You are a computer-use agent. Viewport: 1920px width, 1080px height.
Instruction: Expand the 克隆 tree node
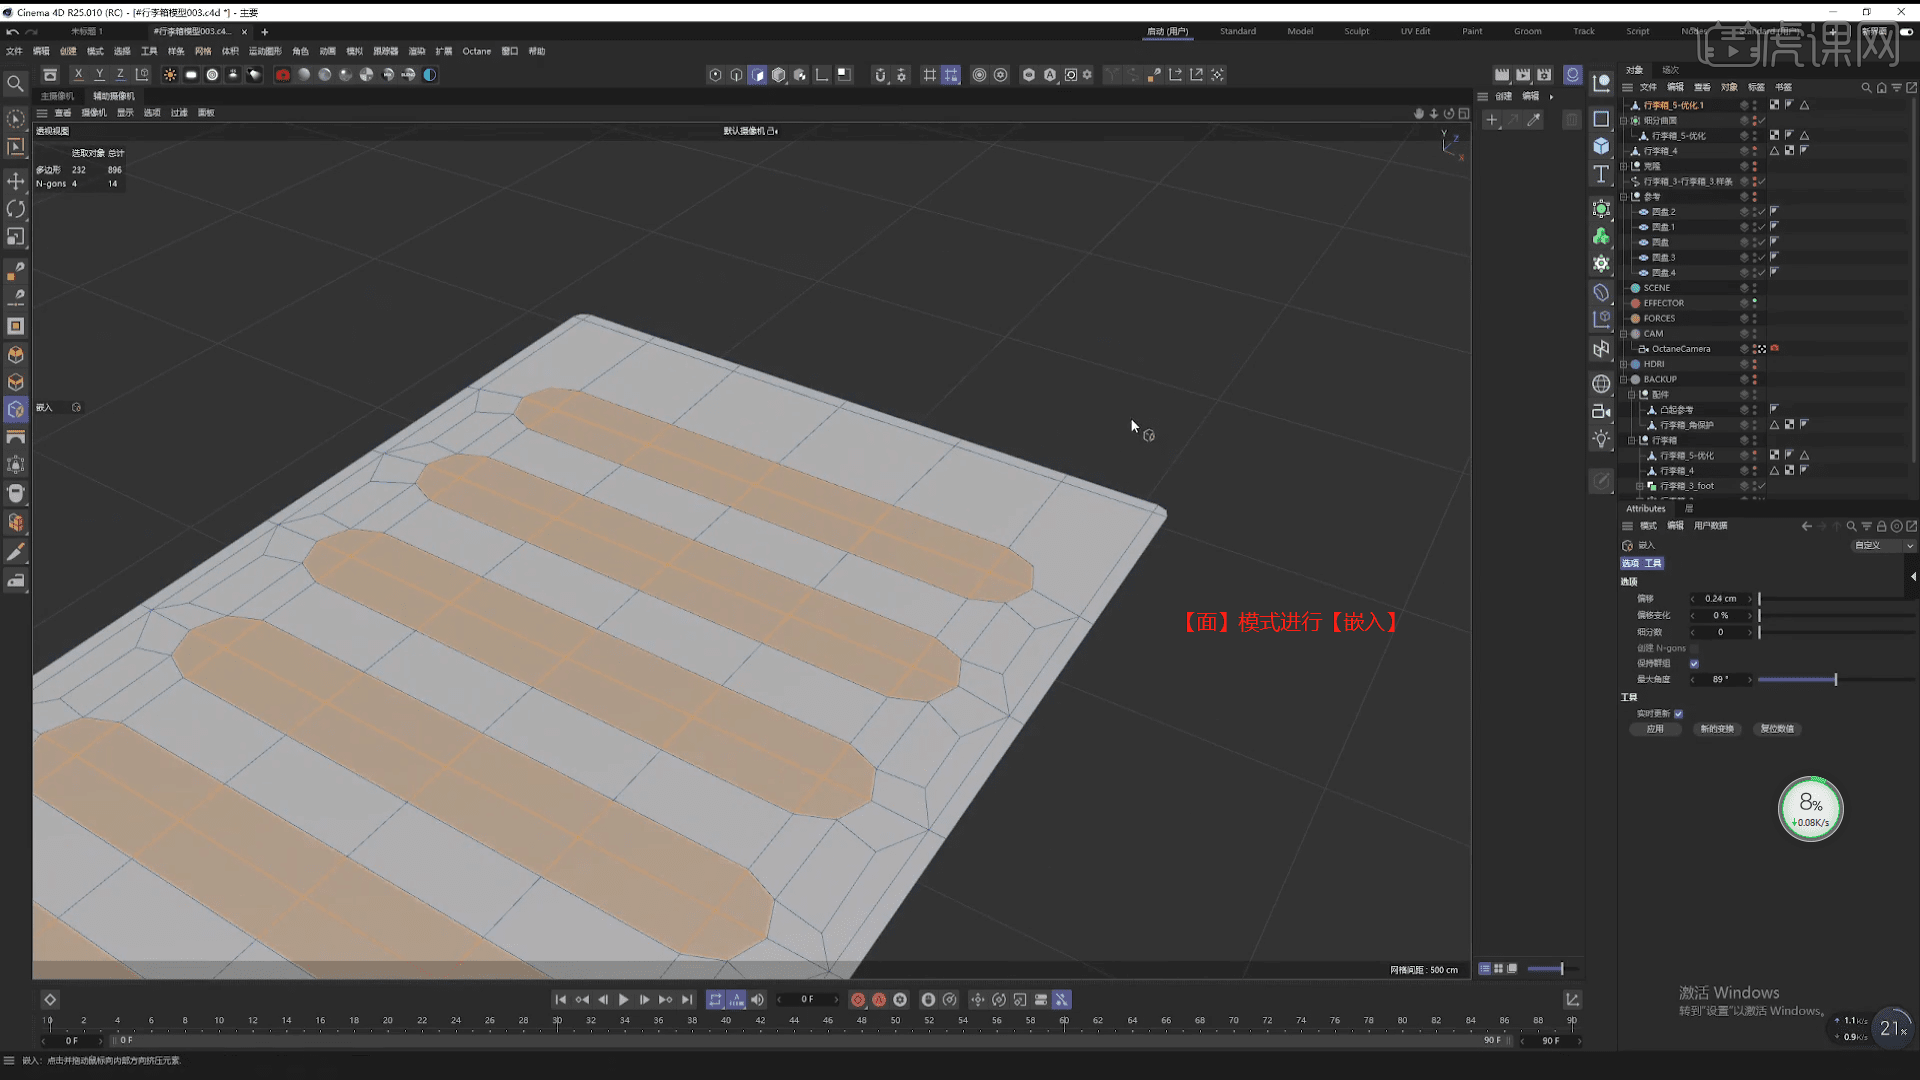coord(1624,166)
